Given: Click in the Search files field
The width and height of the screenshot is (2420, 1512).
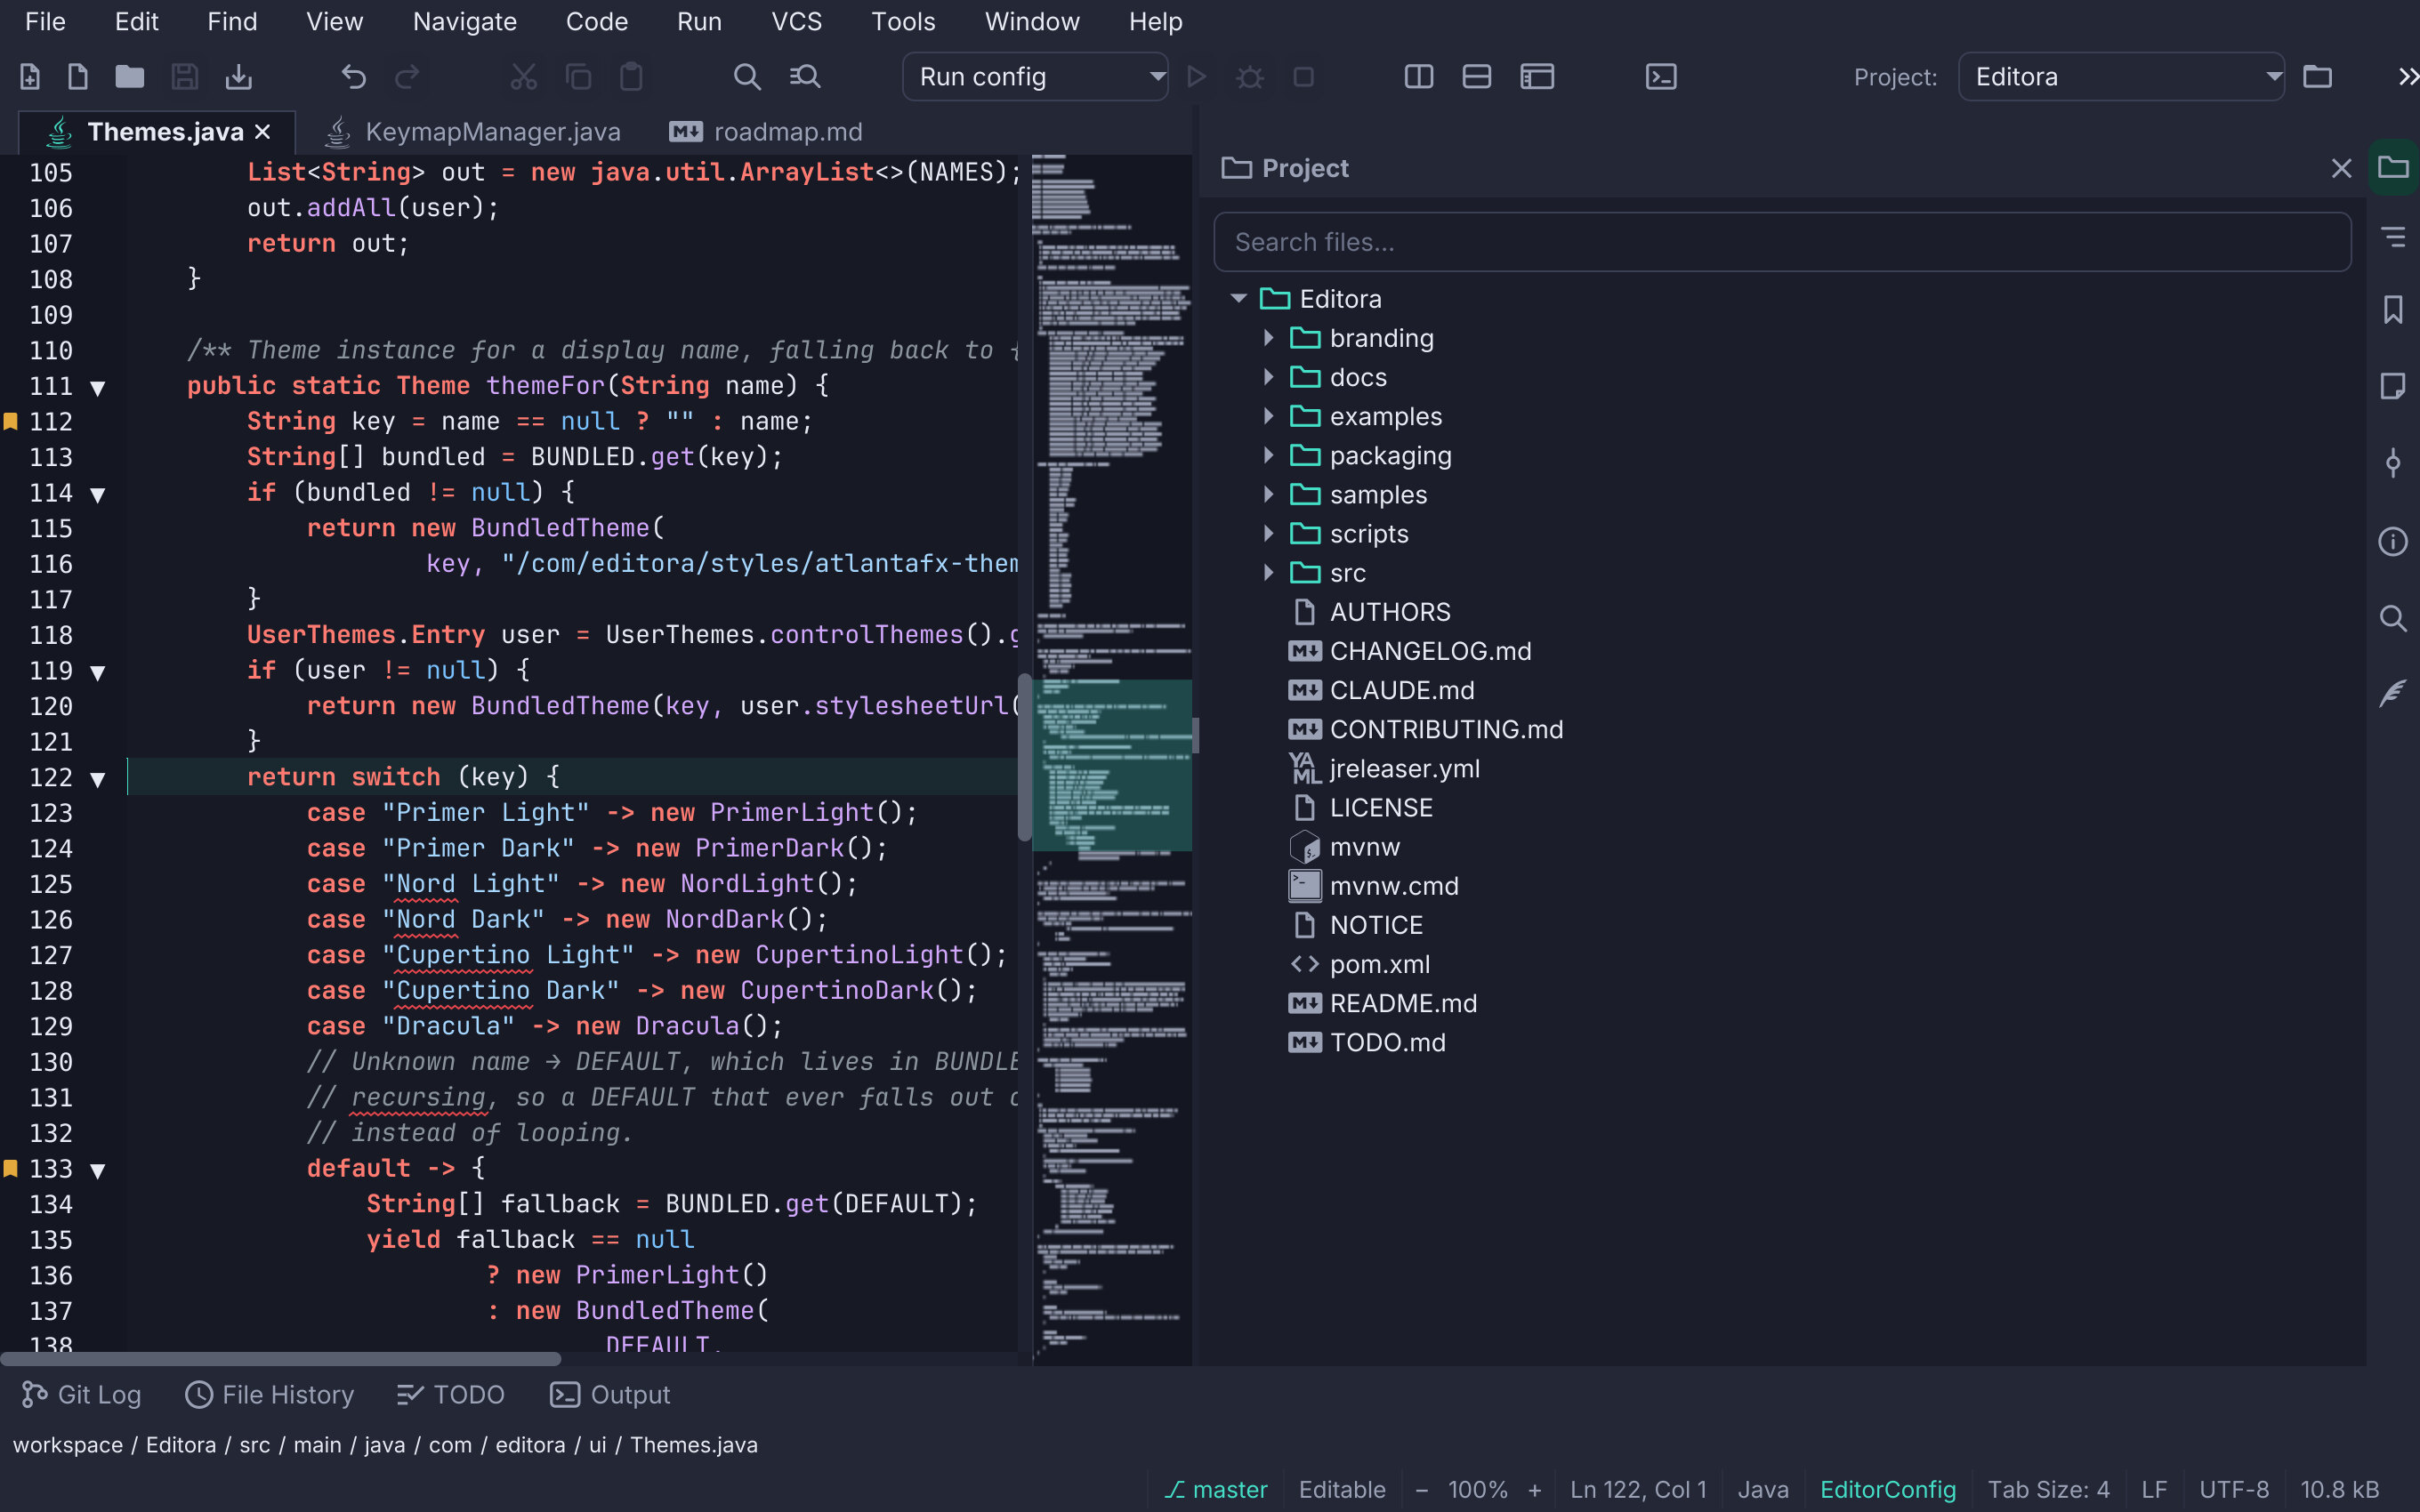Looking at the screenshot, I should pos(1782,242).
